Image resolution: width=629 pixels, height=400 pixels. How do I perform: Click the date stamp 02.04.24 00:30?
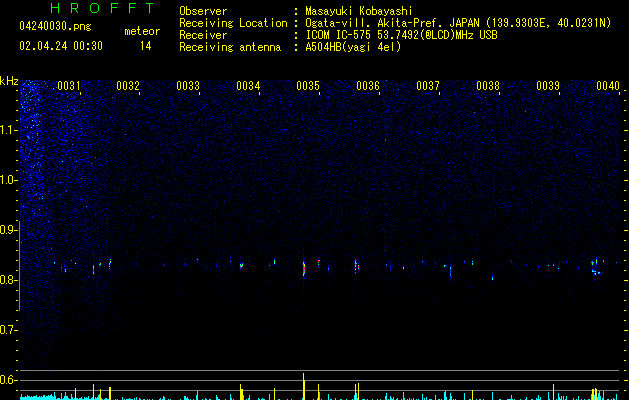[61, 46]
